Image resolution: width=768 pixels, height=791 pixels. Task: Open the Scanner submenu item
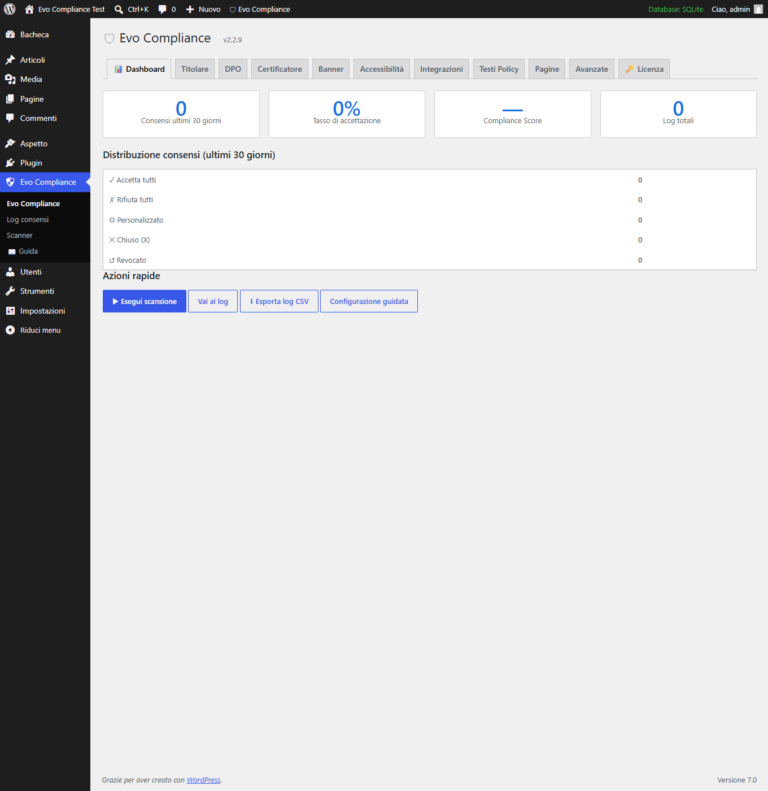[x=20, y=235]
